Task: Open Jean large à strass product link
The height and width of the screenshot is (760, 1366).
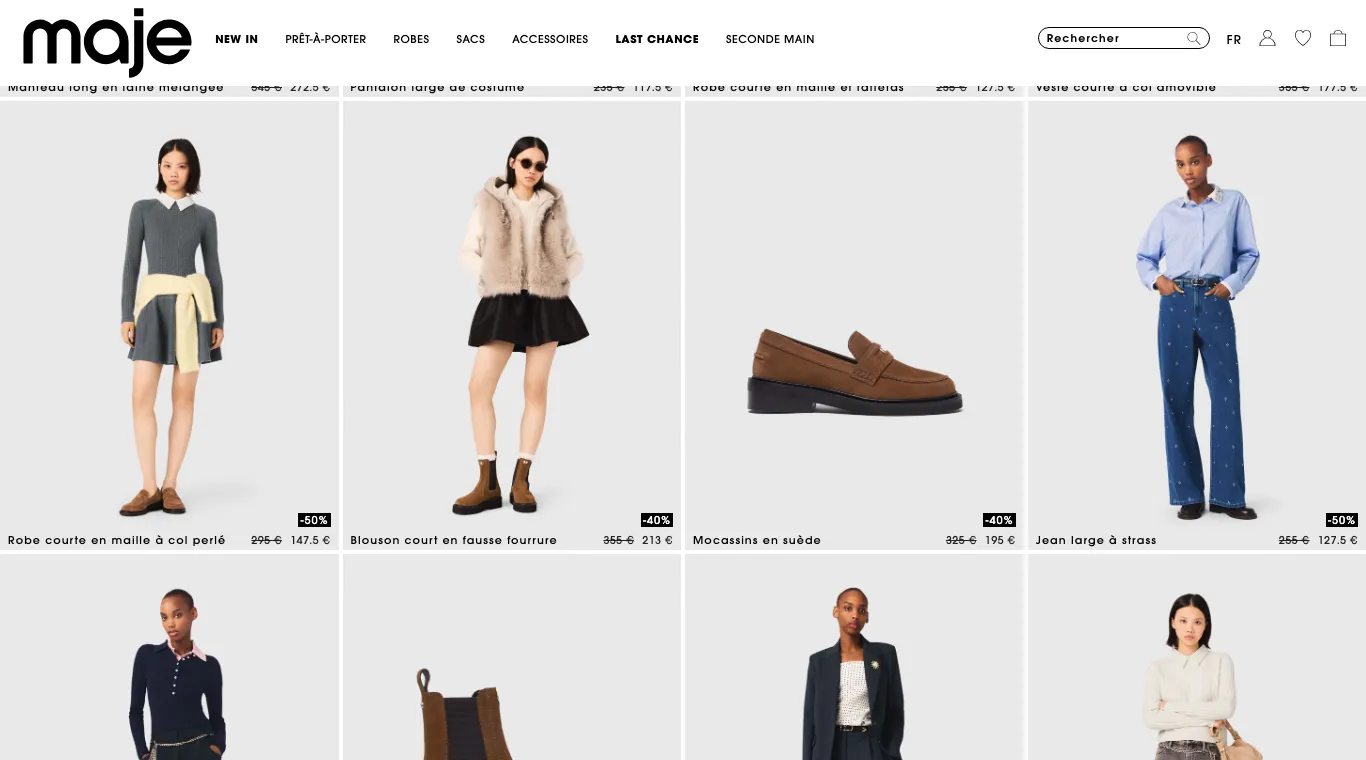Action: [1096, 540]
